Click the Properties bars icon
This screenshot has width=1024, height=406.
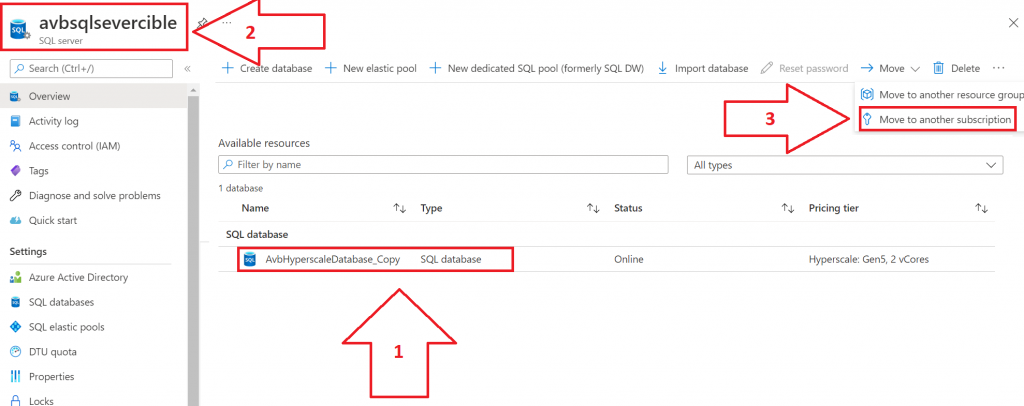click(x=16, y=377)
